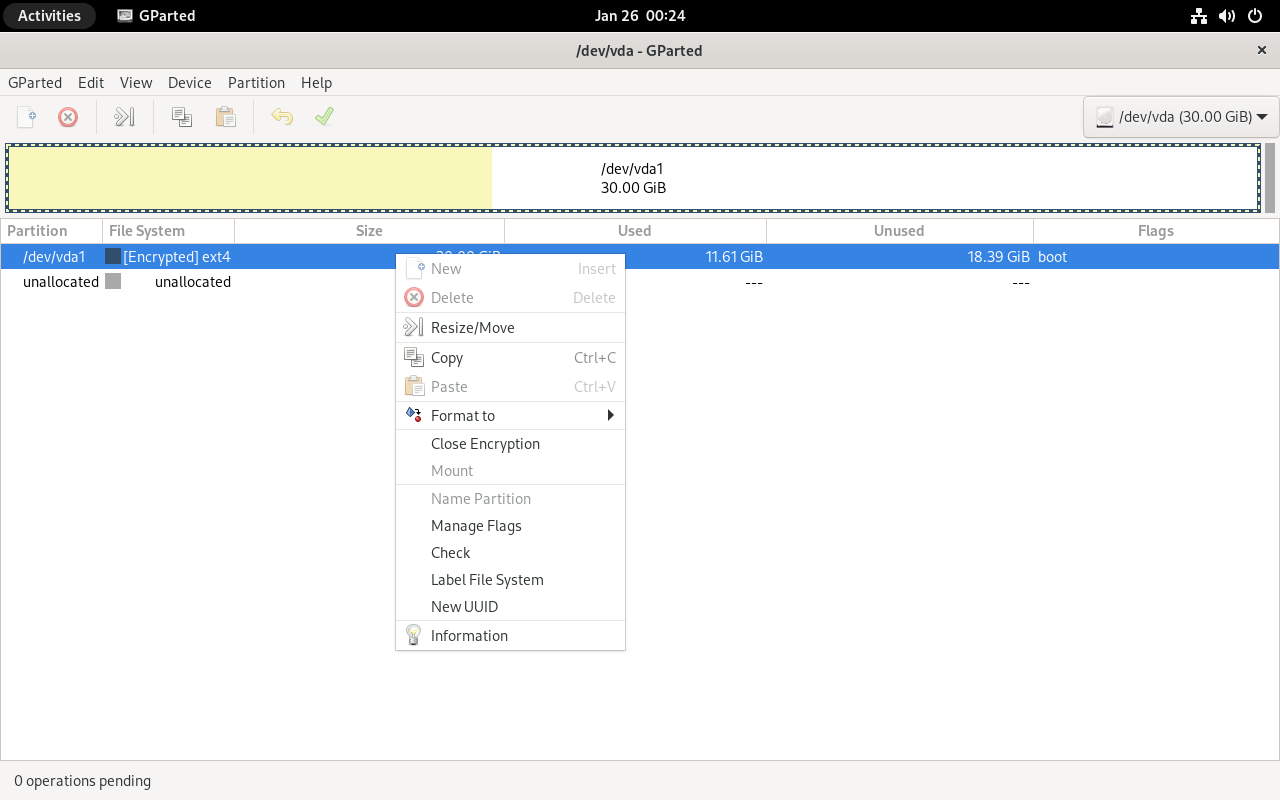Open the sound volume icon in top bar

pyautogui.click(x=1227, y=16)
